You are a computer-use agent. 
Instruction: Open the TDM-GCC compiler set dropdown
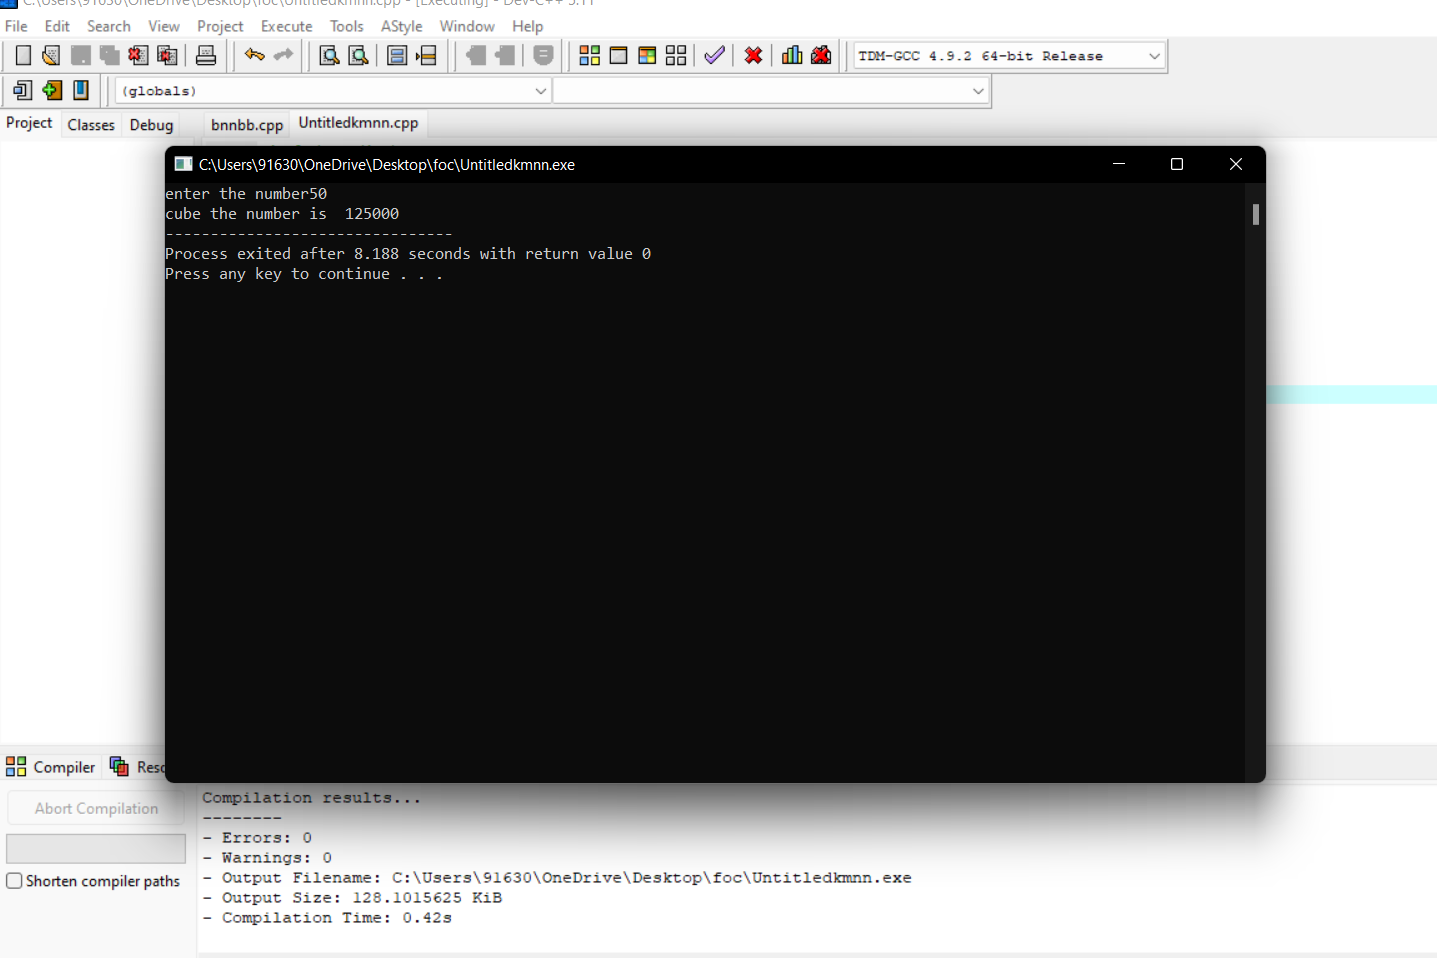[1153, 56]
